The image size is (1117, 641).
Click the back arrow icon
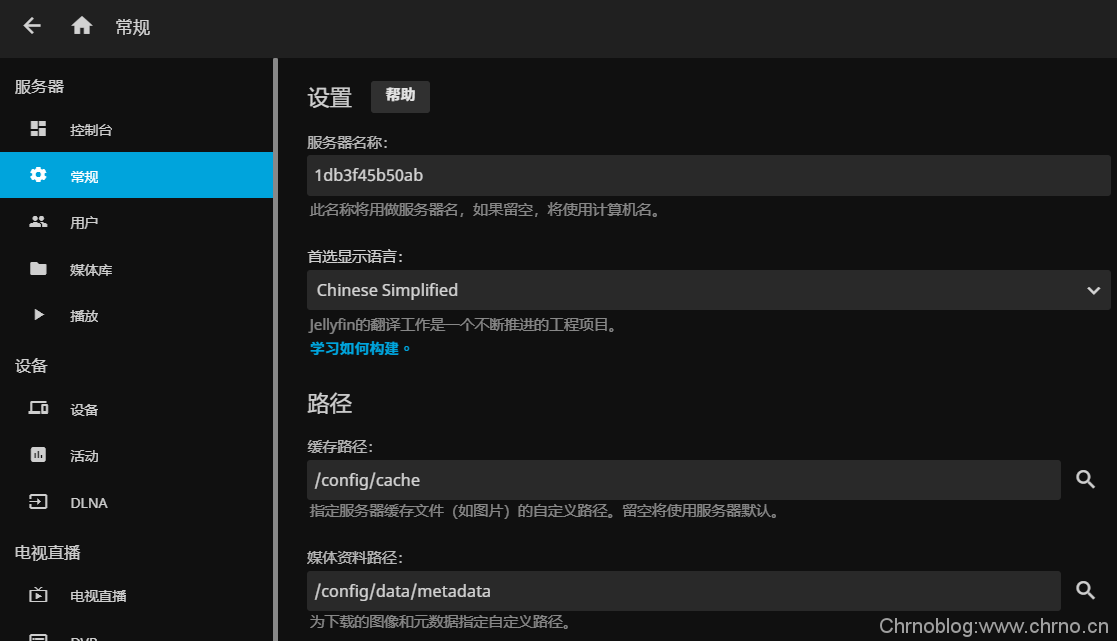[x=32, y=26]
